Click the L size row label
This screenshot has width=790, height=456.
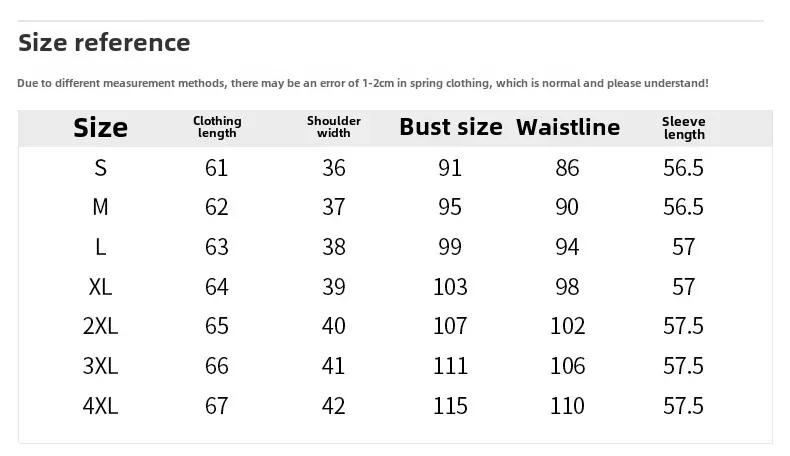click(101, 247)
